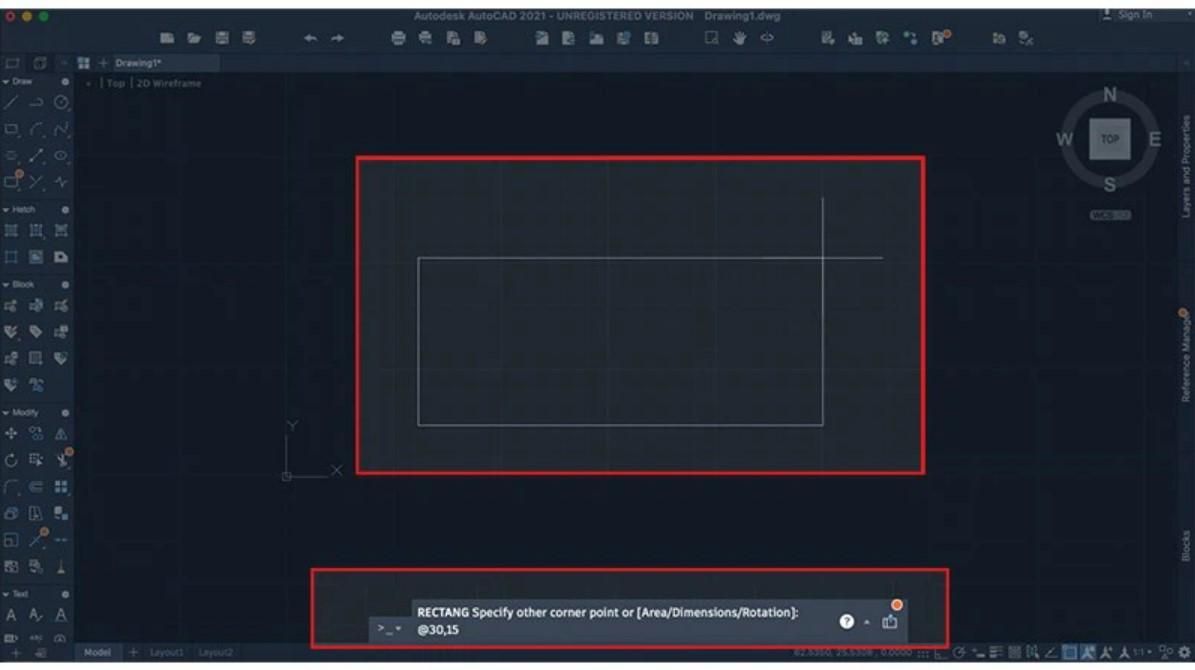Select the Ellipse tool in Draw panel
Image resolution: width=1195 pixels, height=670 pixels.
(x=61, y=155)
